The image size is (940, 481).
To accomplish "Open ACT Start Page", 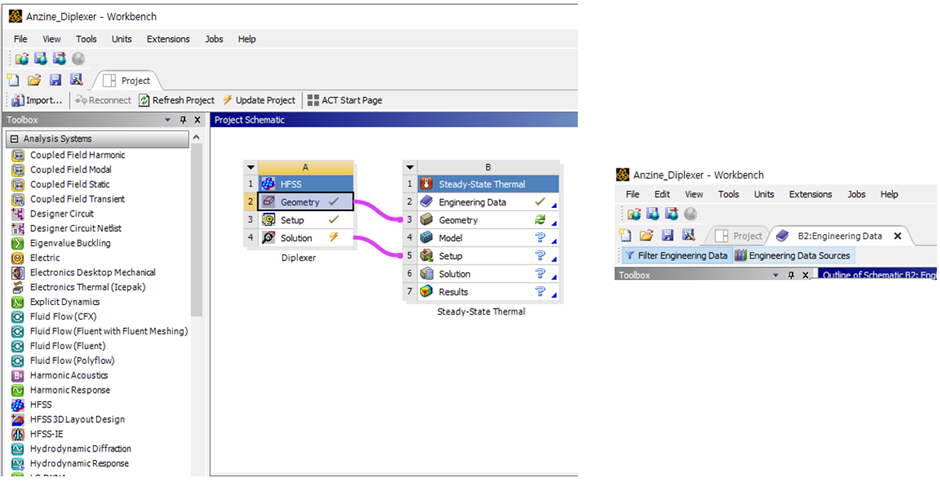I will [x=345, y=100].
